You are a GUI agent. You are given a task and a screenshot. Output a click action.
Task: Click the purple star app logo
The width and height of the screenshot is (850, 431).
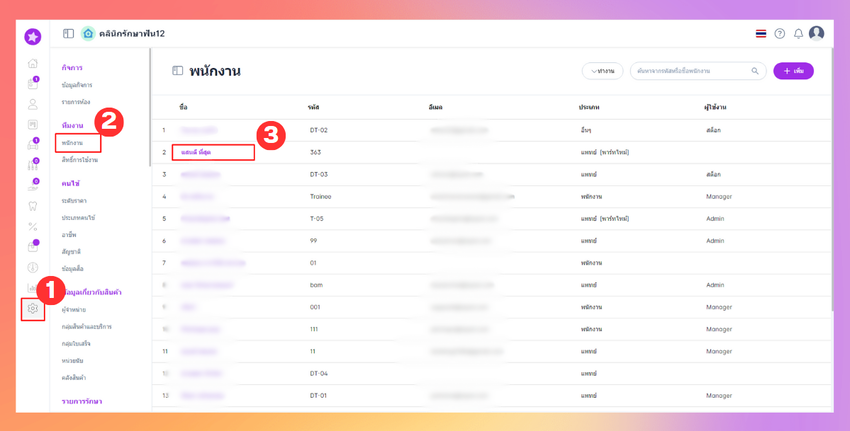pyautogui.click(x=33, y=36)
